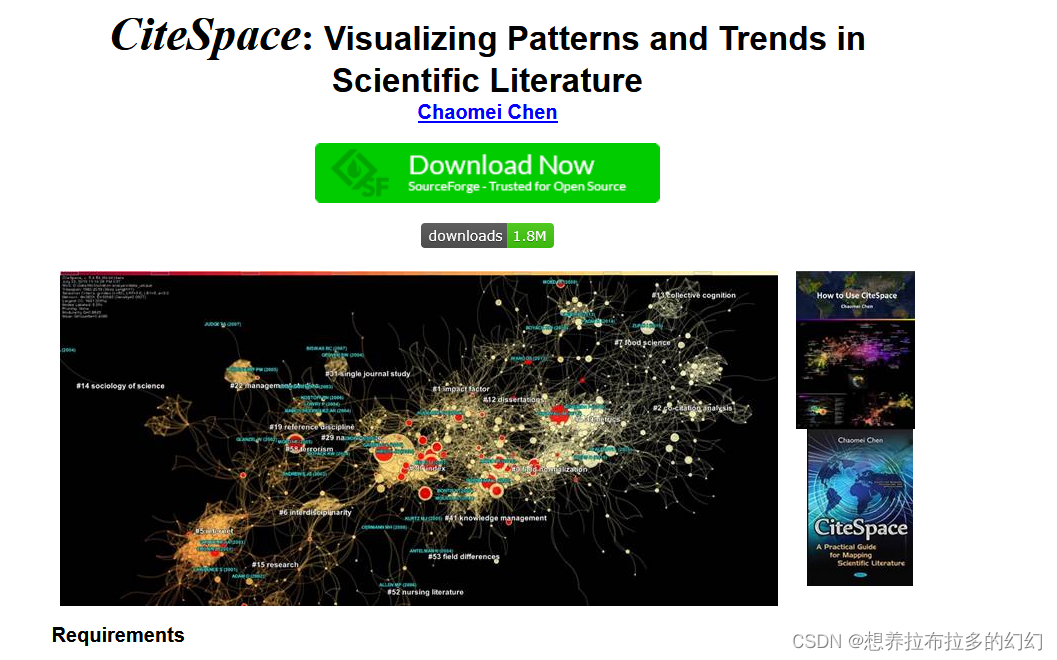Click the '#52 nursing literature' cluster label

coord(425,592)
